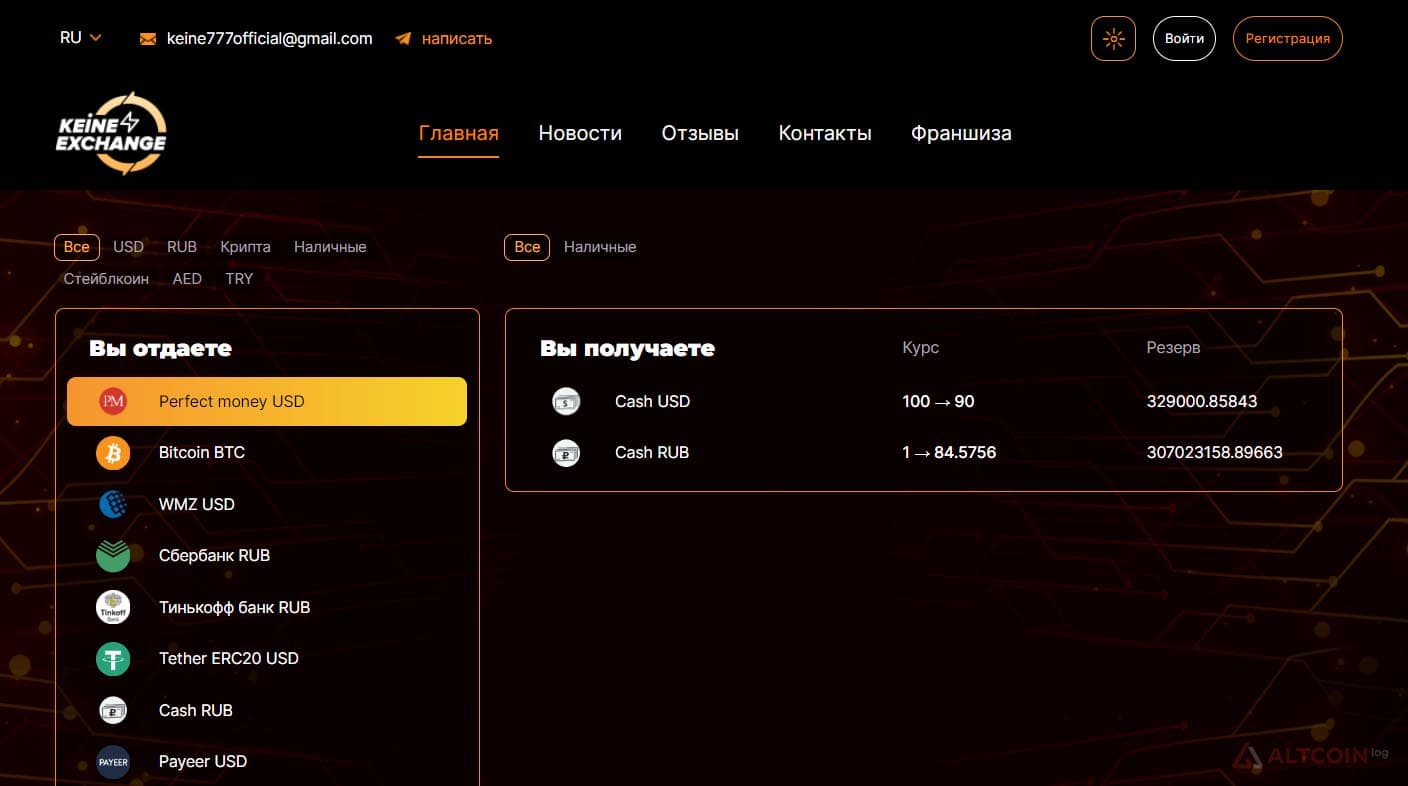Click the Войти login button
The height and width of the screenshot is (786, 1408).
pyautogui.click(x=1184, y=39)
